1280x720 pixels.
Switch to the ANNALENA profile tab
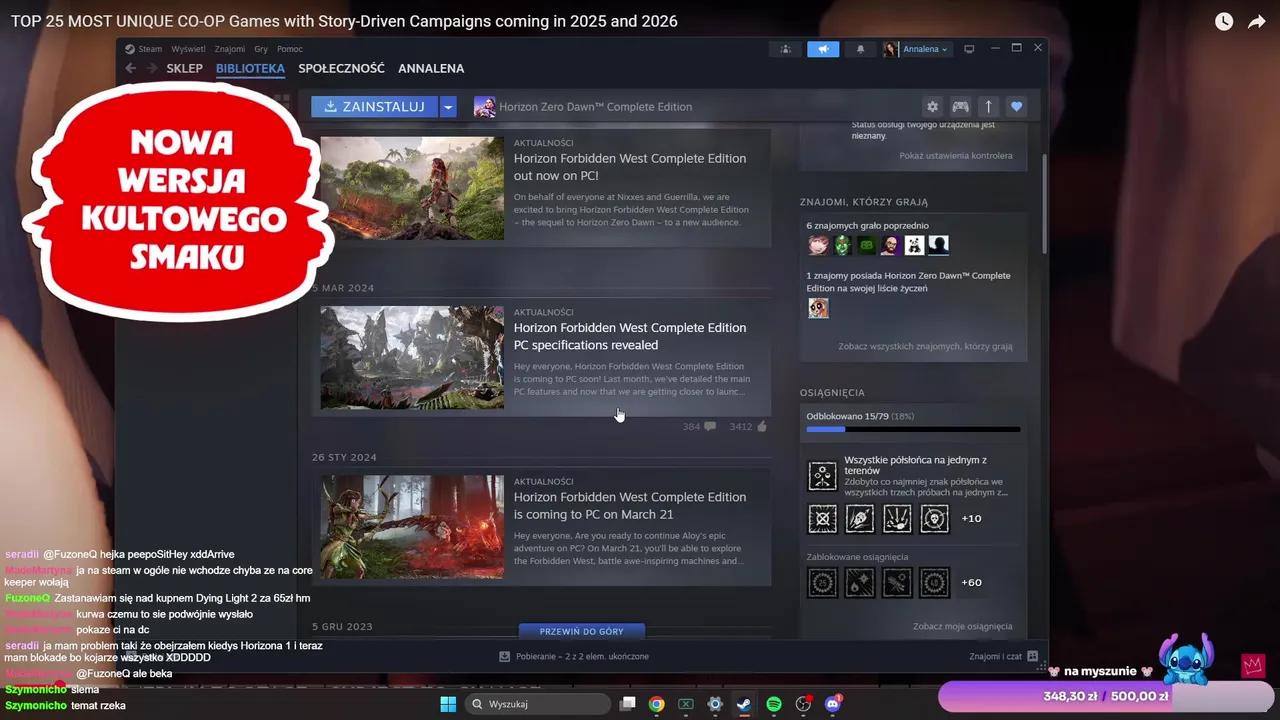click(431, 68)
